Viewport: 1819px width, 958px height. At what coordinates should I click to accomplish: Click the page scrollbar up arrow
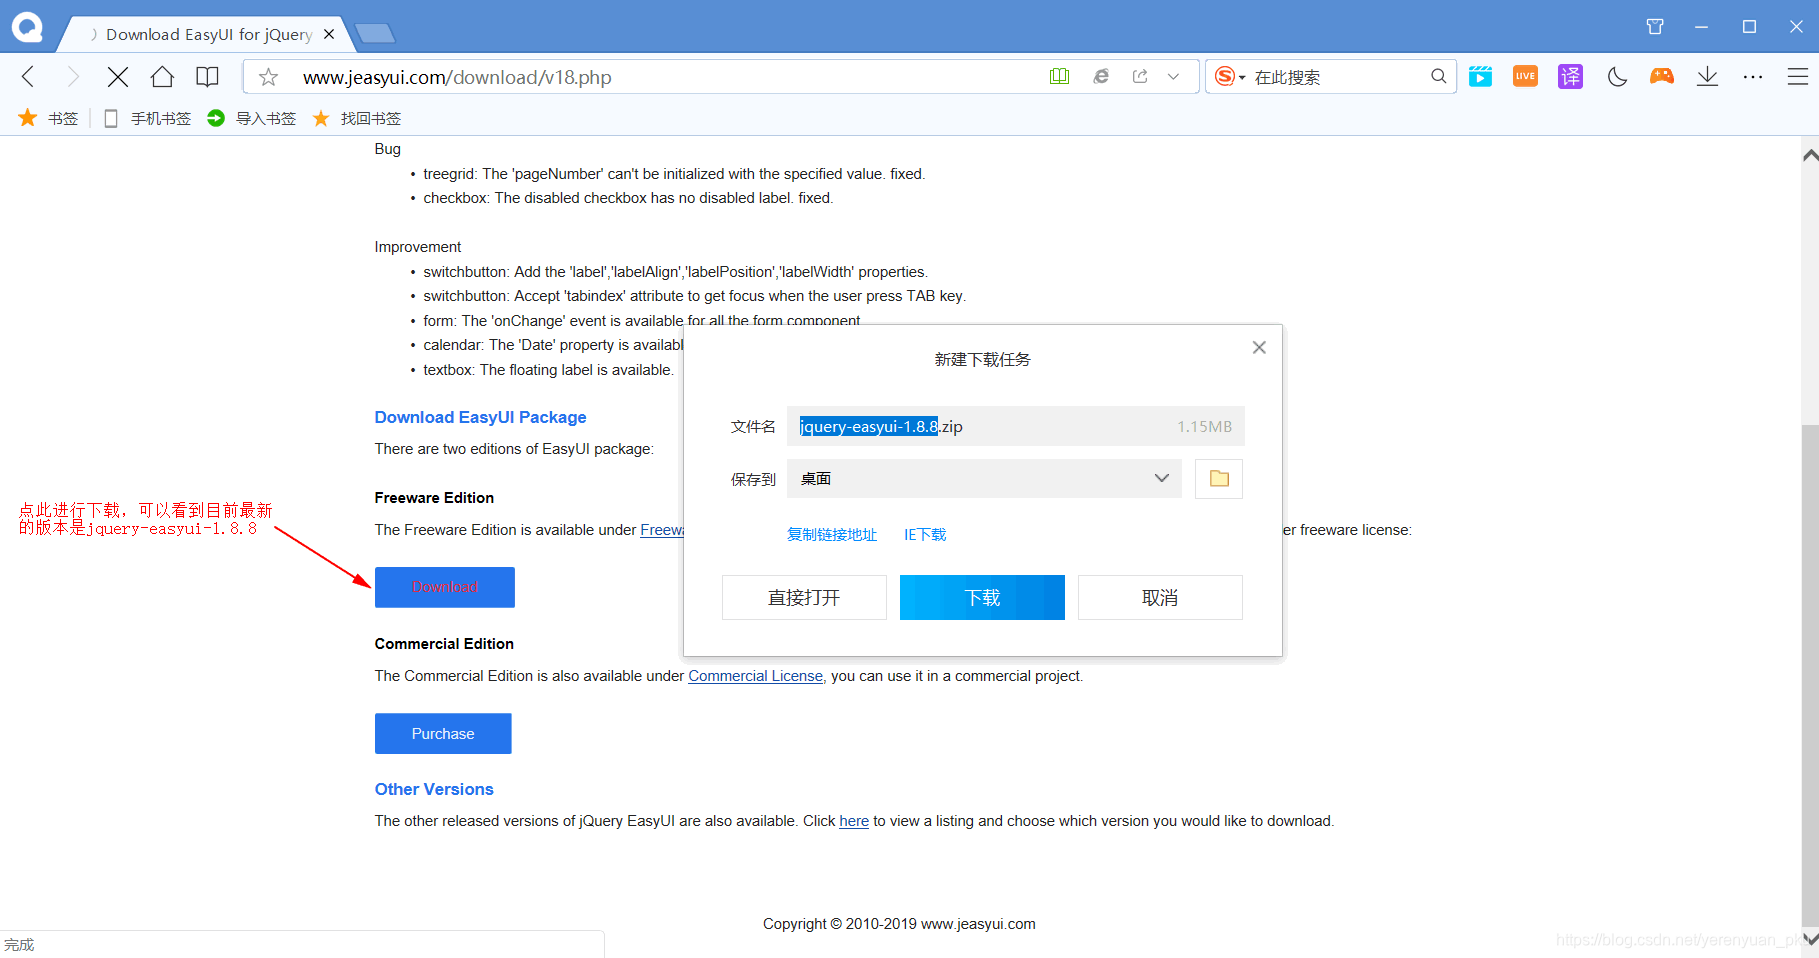point(1809,155)
